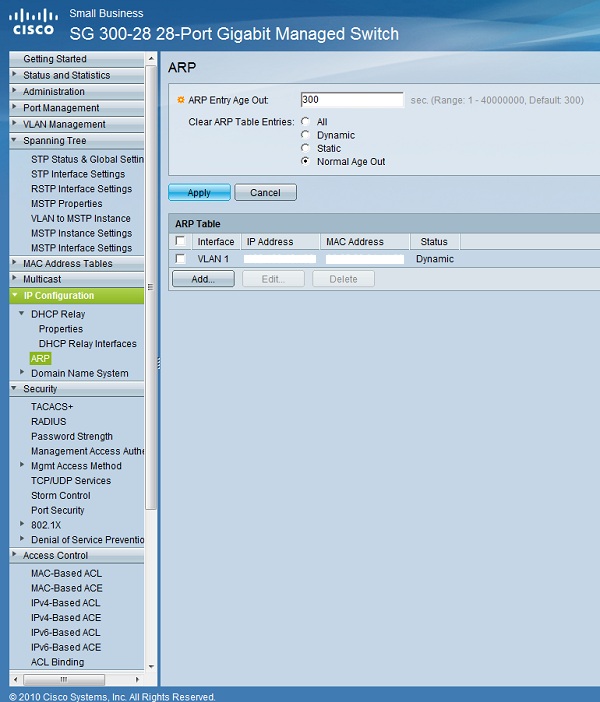Click Add... in ARP Table

[x=203, y=279]
